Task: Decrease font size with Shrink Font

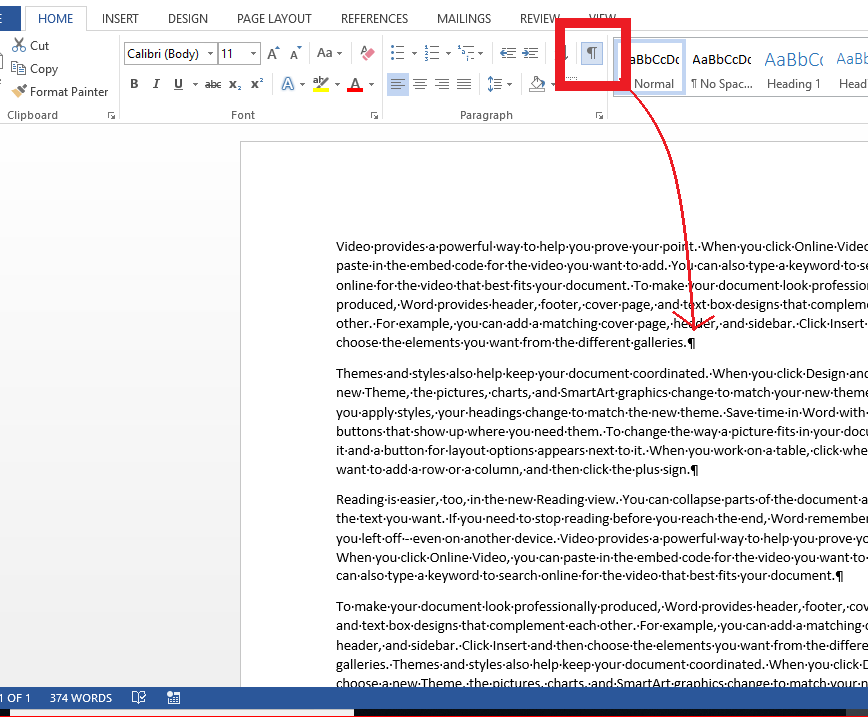Action: pos(296,53)
